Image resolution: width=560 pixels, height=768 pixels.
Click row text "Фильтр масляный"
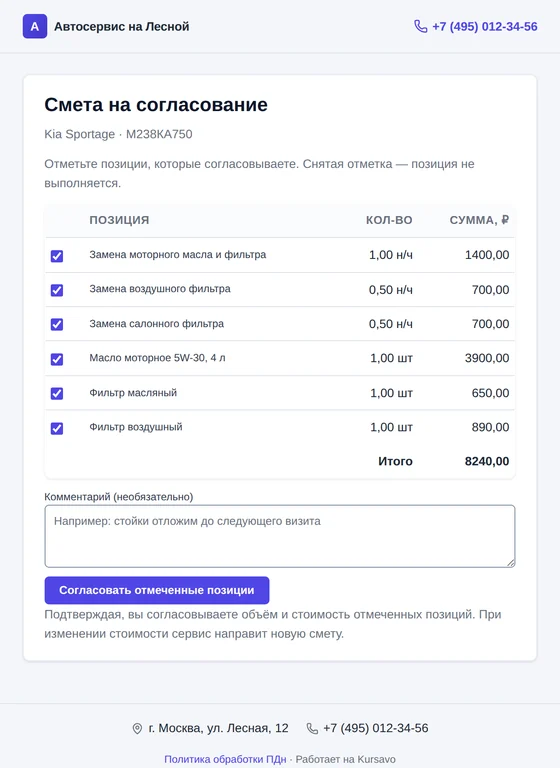click(x=133, y=393)
